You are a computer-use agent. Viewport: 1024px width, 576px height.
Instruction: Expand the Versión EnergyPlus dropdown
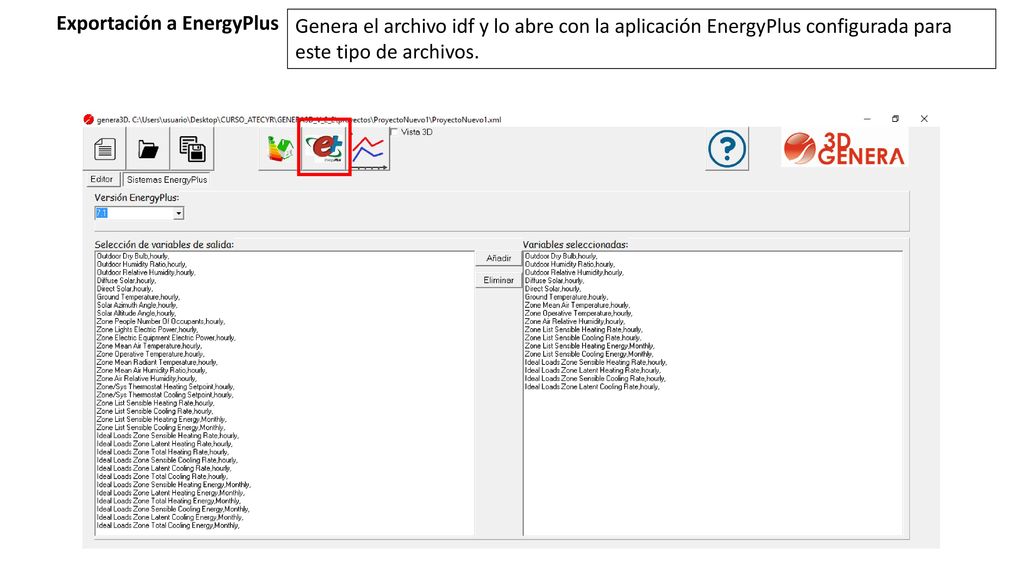coord(178,214)
